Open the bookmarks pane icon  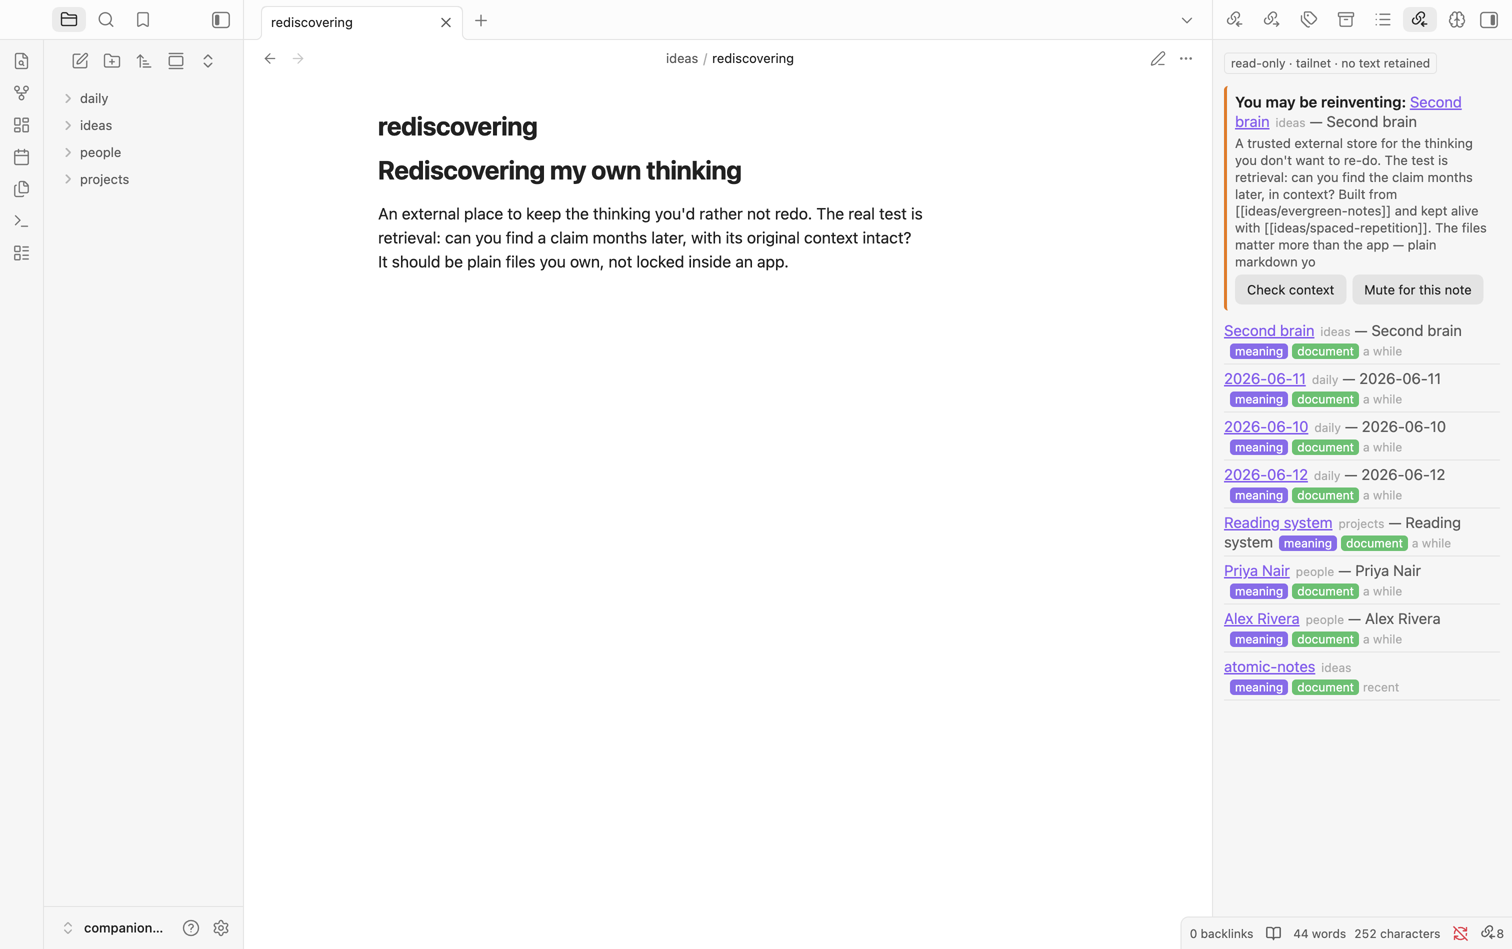143,20
